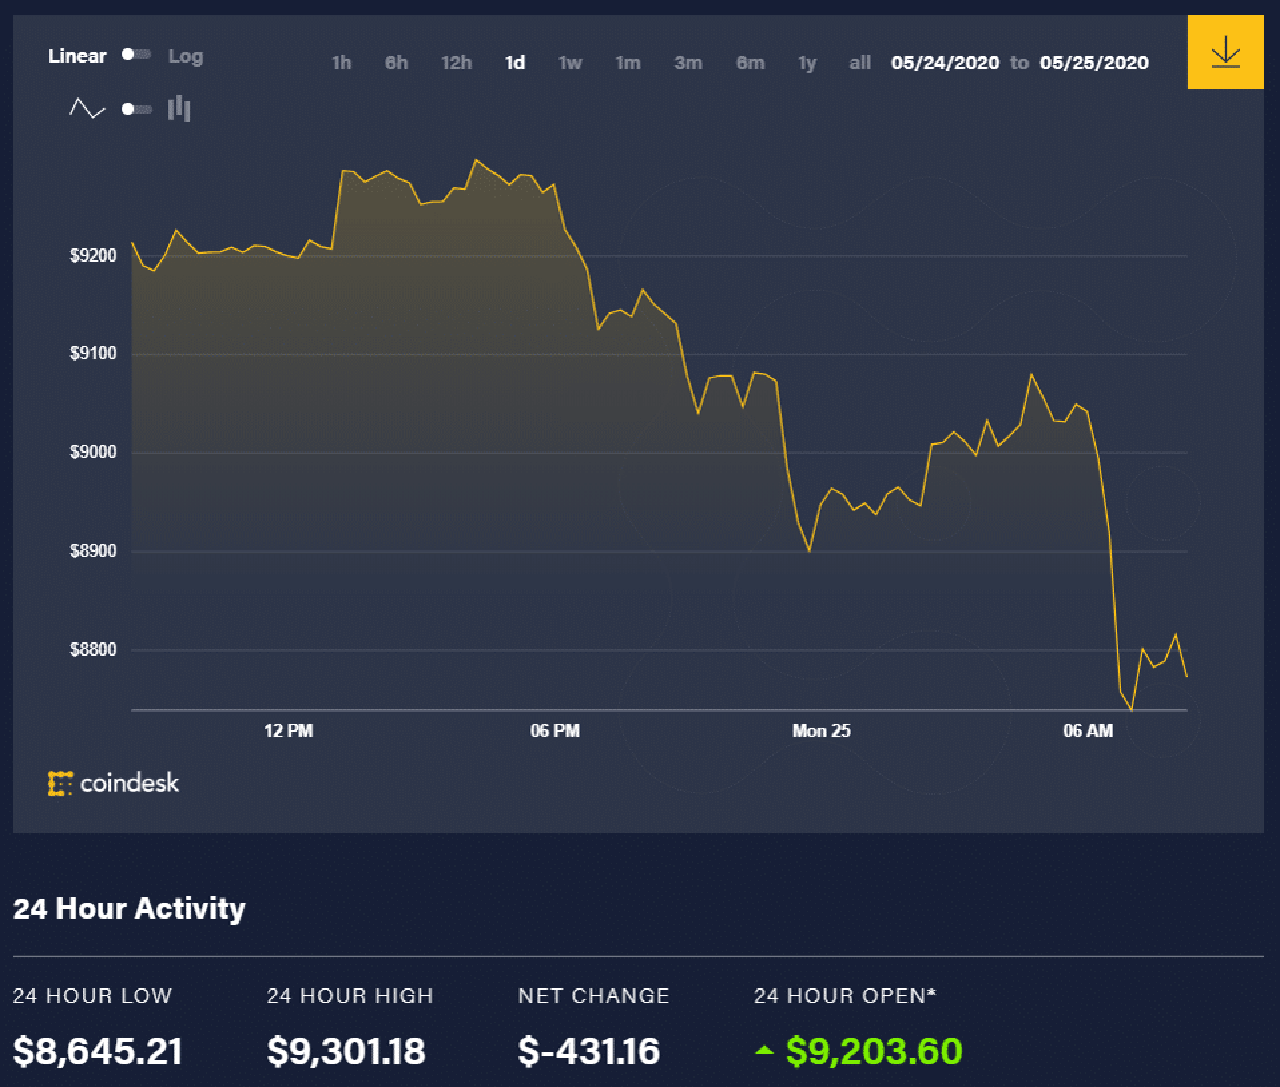Screen dimensions: 1280x1087
Task: Select the all time range
Action: (860, 63)
